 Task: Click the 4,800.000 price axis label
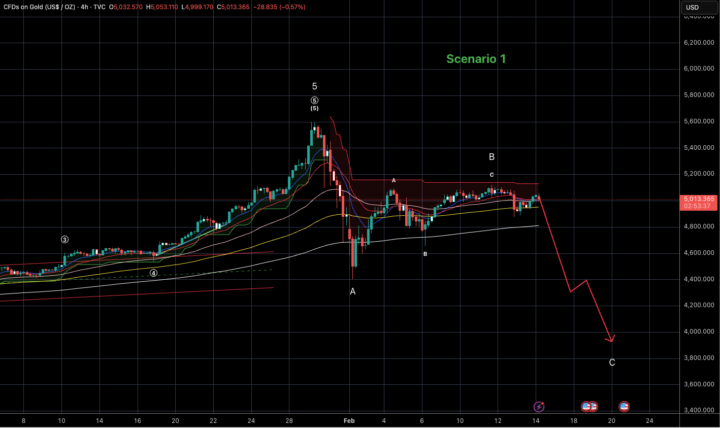pos(698,226)
